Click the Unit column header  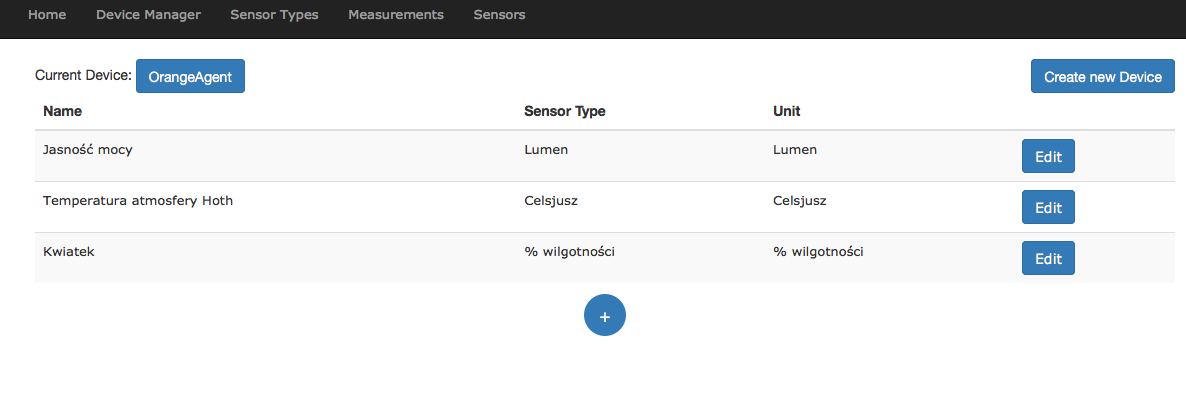[x=786, y=111]
